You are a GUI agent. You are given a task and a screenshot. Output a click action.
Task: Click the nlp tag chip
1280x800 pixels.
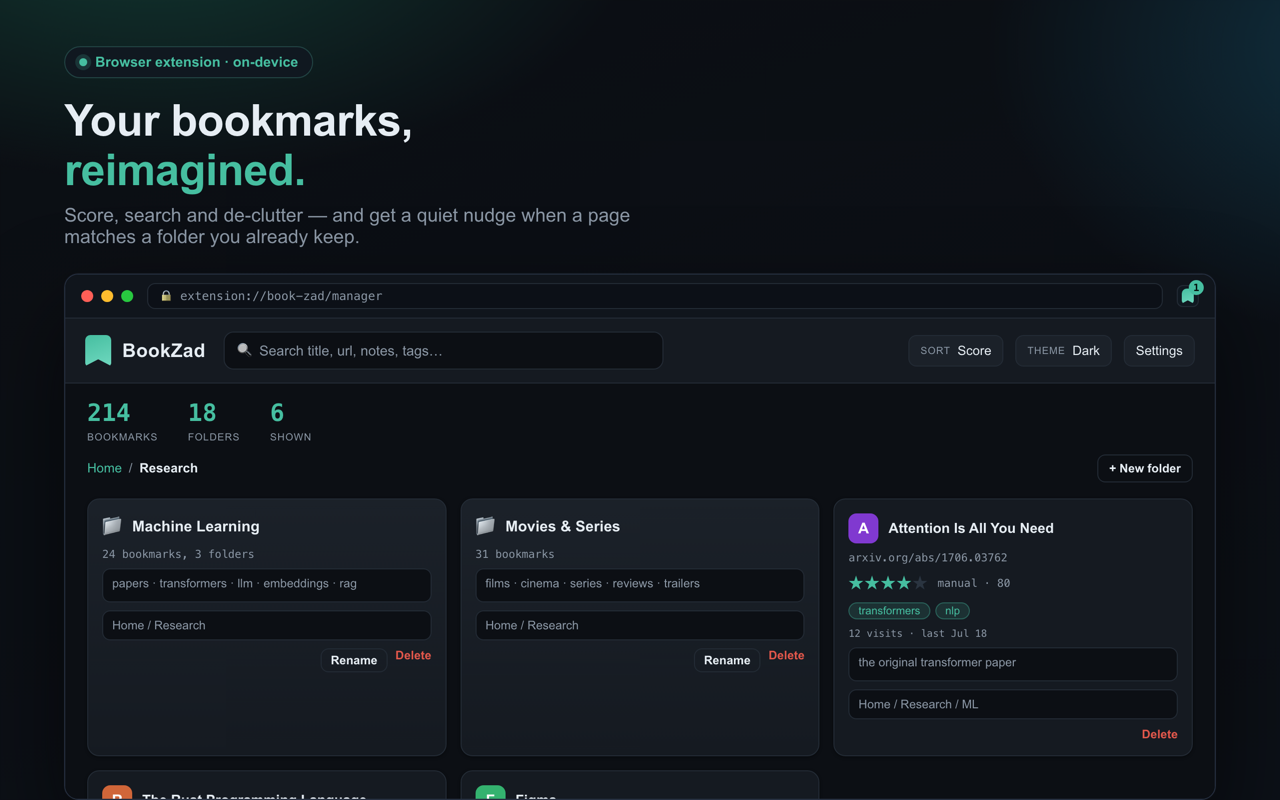pos(952,611)
